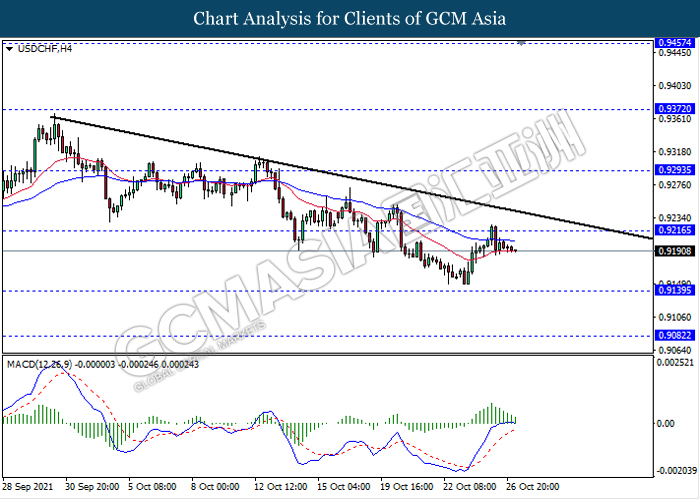This screenshot has height=500, width=700.
Task: Click the 26 Oct 20:00 time label
Action: point(533,487)
